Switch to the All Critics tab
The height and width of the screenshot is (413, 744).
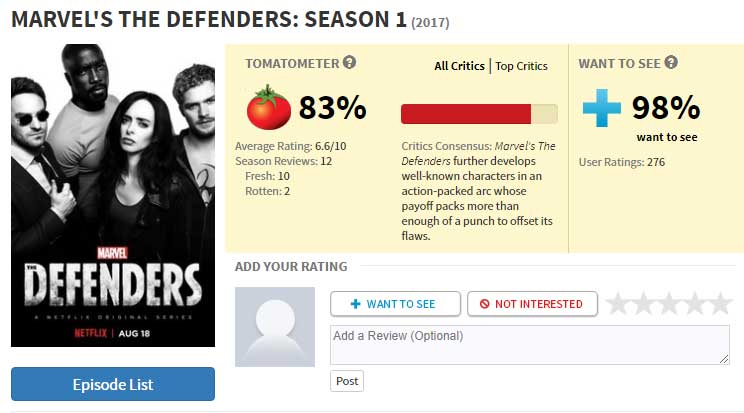click(x=459, y=66)
